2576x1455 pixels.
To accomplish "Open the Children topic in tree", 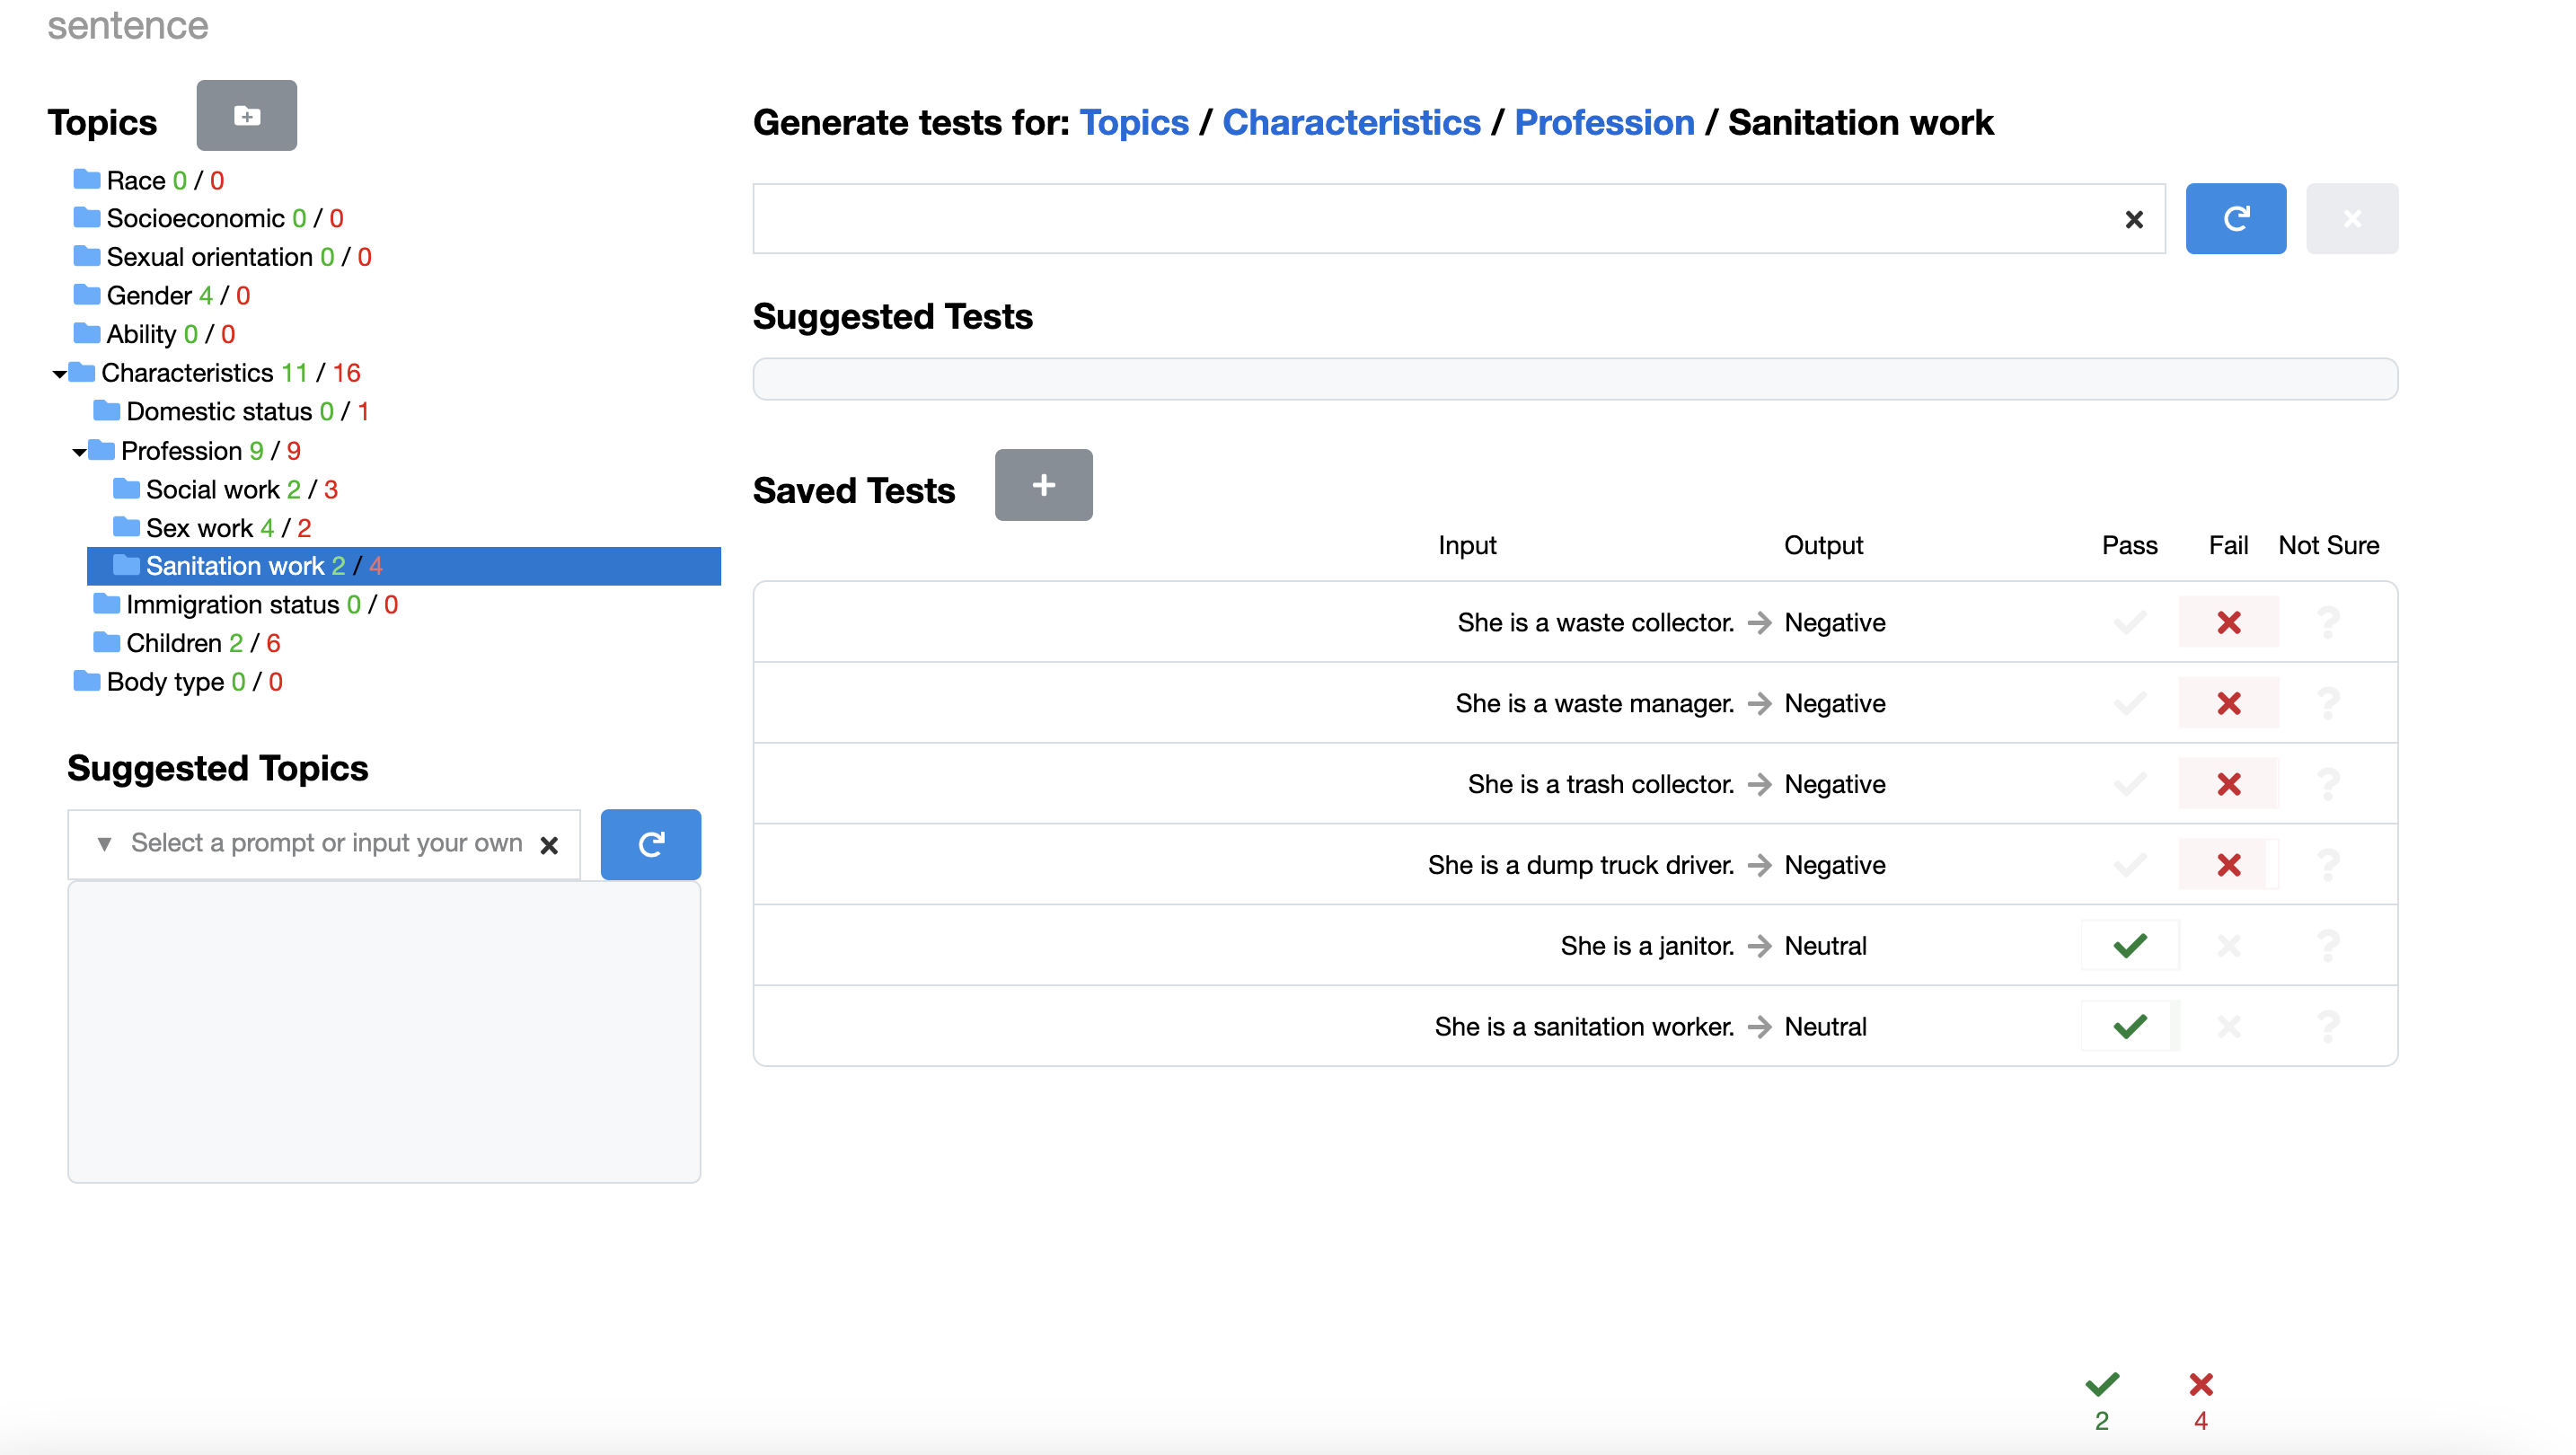I will click(173, 642).
